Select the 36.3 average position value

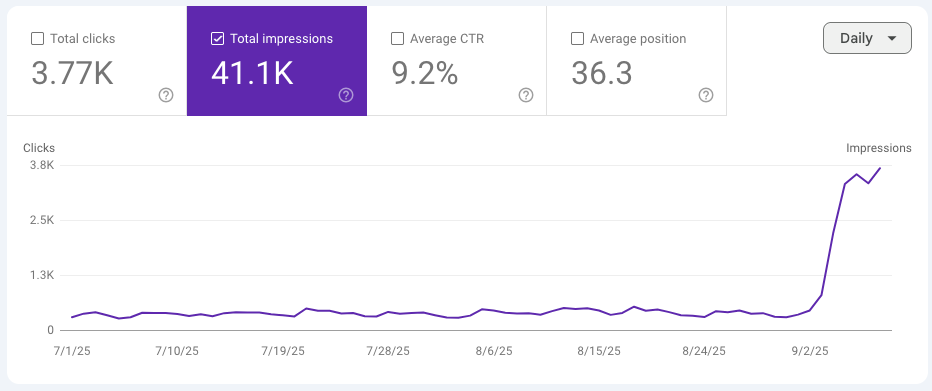[602, 74]
